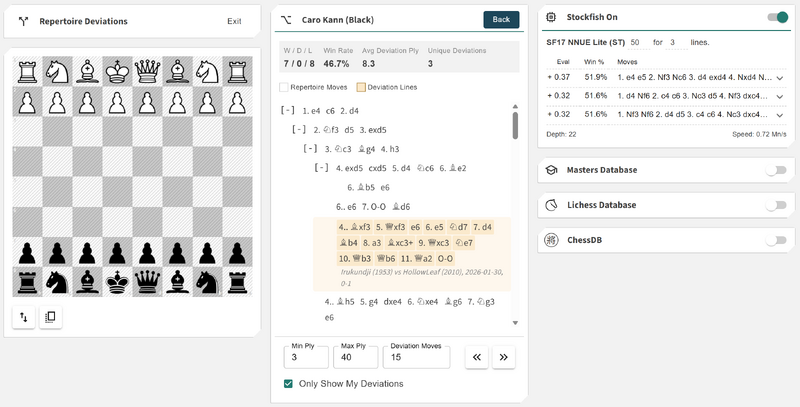Image resolution: width=800 pixels, height=407 pixels.
Task: Turn off the Stockfish engine toggle
Action: pos(776,17)
